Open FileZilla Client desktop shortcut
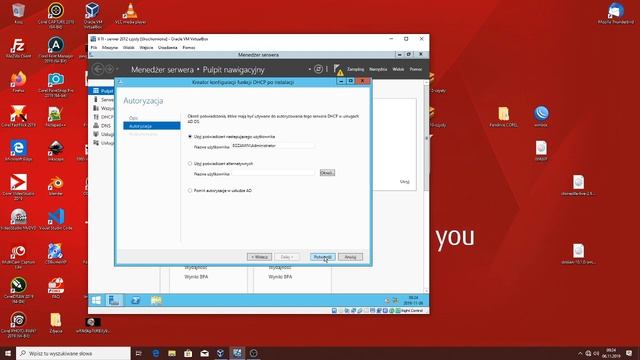This screenshot has height=360, width=640. [18, 48]
